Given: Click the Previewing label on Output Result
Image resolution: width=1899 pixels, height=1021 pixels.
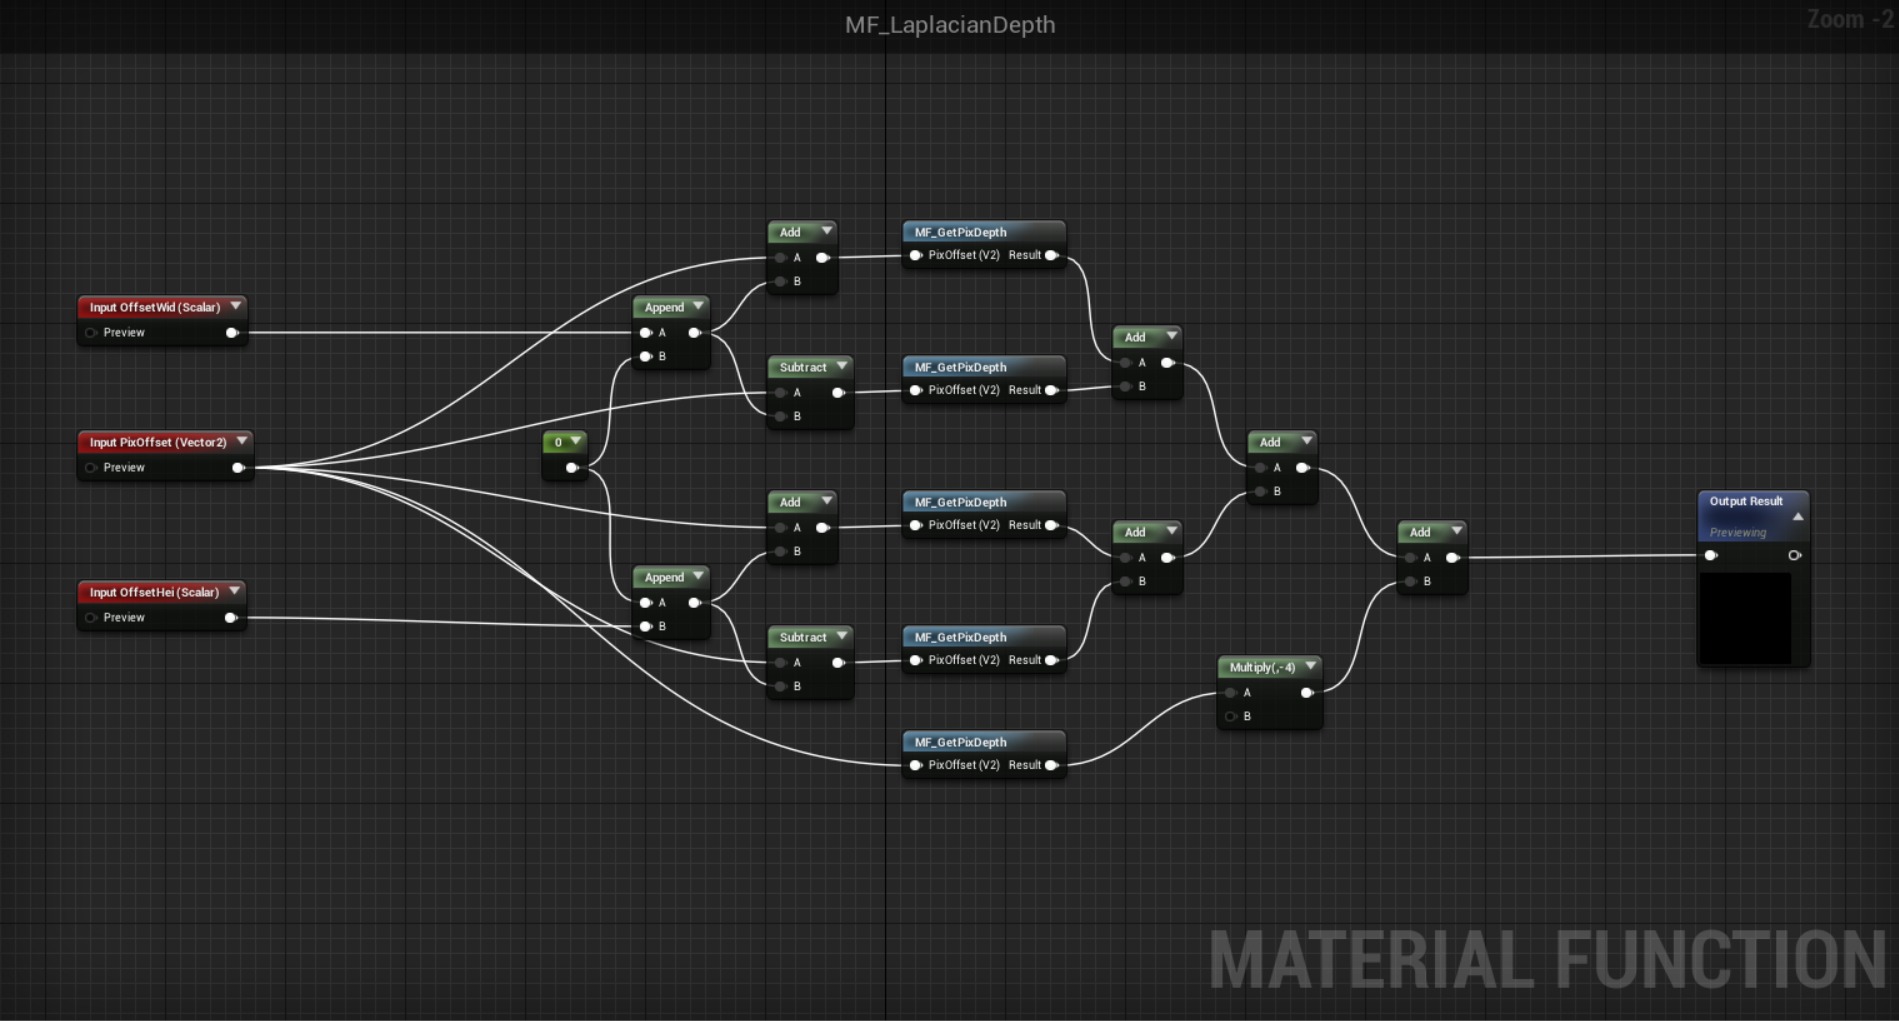Looking at the screenshot, I should (1738, 532).
